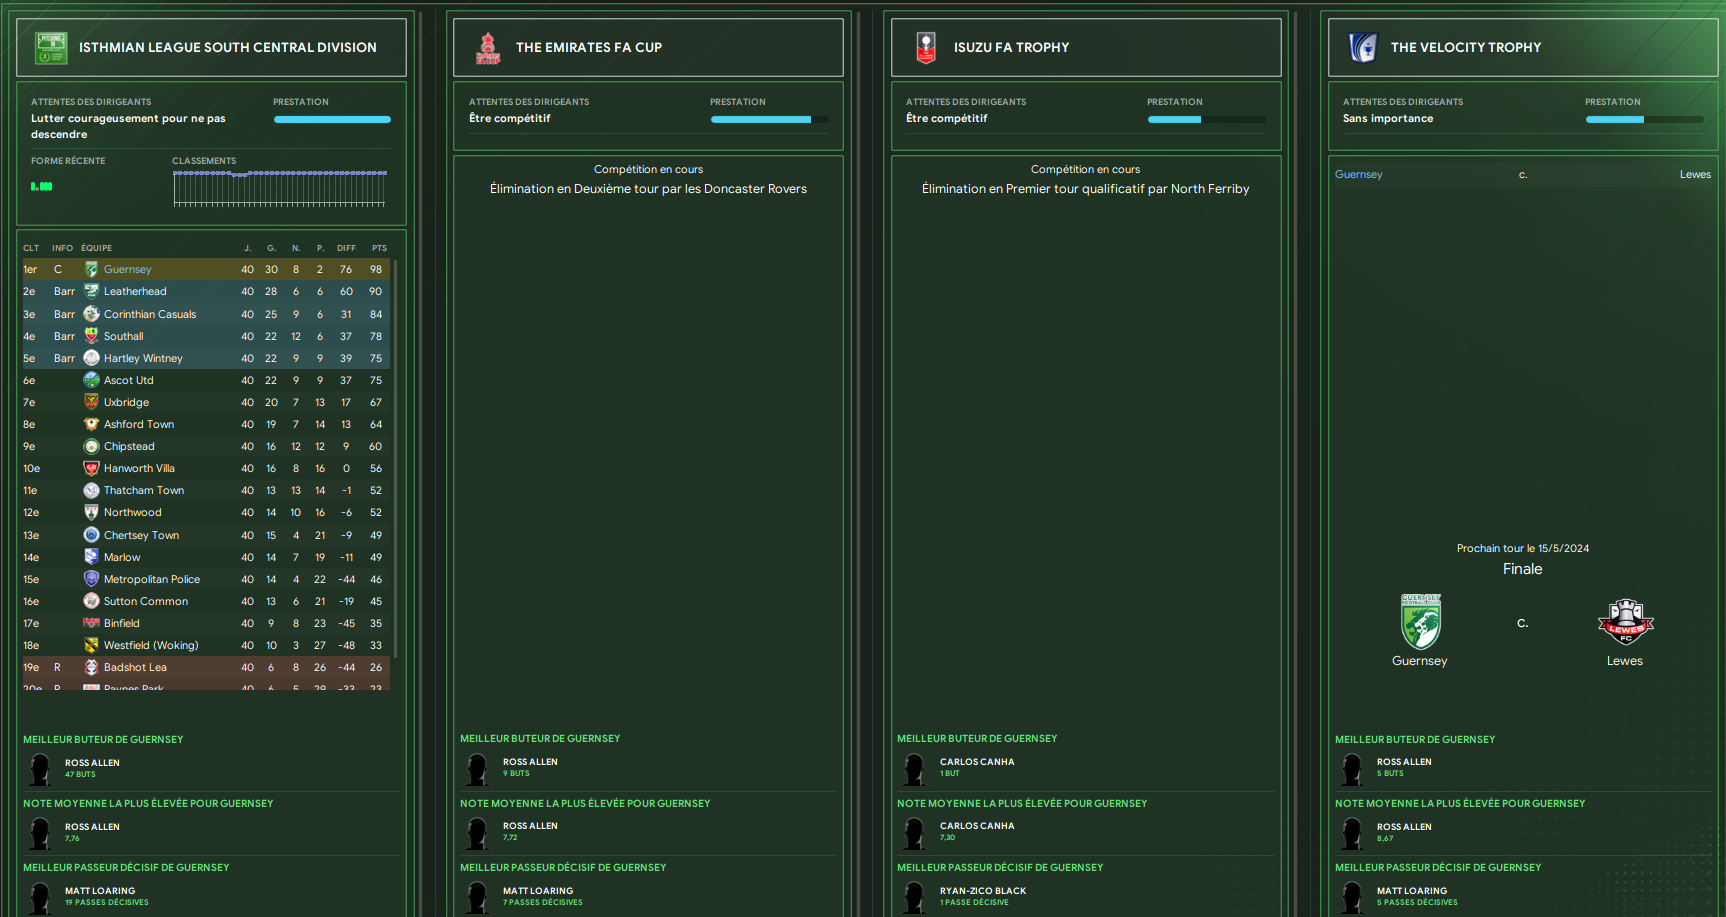This screenshot has height=917, width=1726.
Task: Click Hartley Wintney's club badge
Action: (x=91, y=358)
